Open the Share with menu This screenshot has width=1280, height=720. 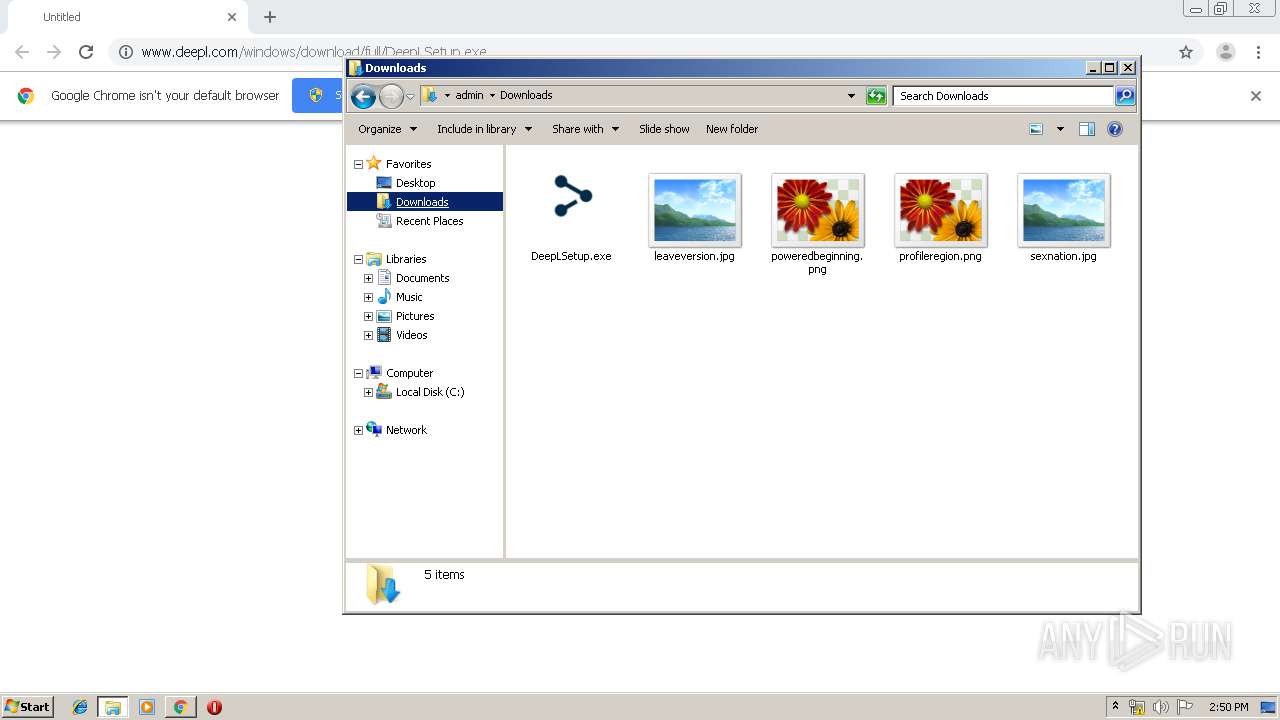(x=585, y=129)
